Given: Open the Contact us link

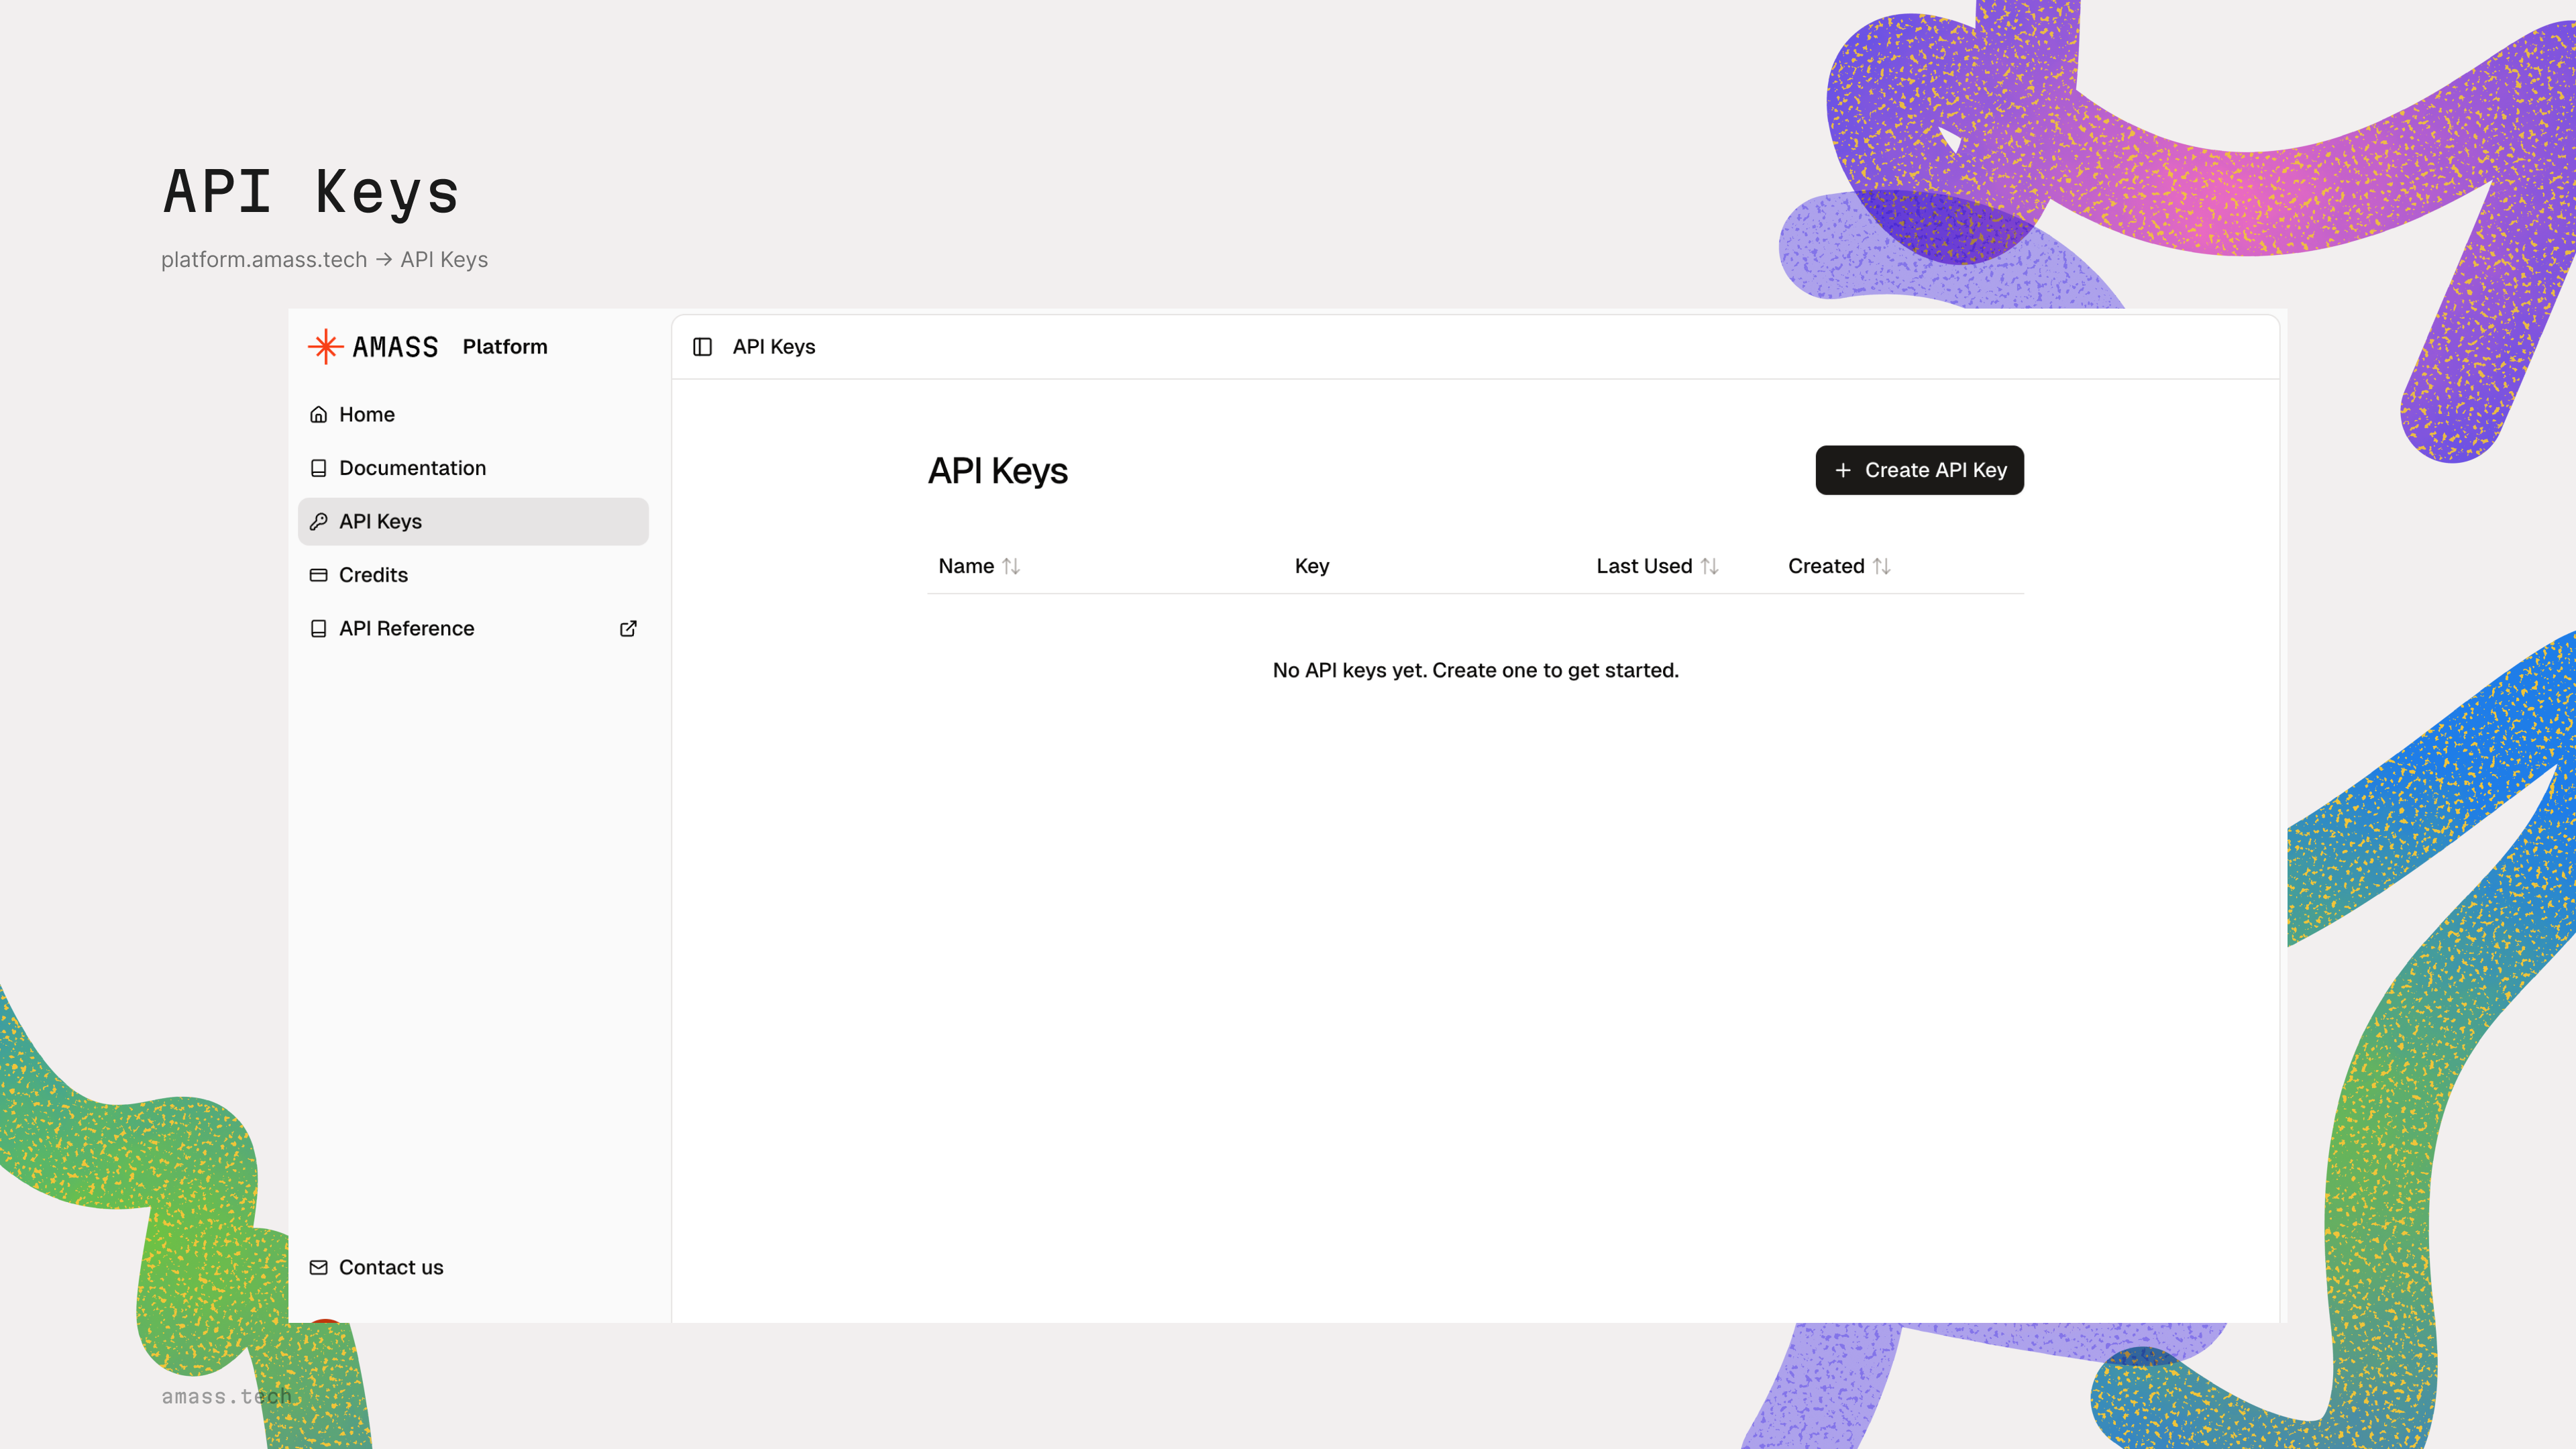Looking at the screenshot, I should [390, 1267].
